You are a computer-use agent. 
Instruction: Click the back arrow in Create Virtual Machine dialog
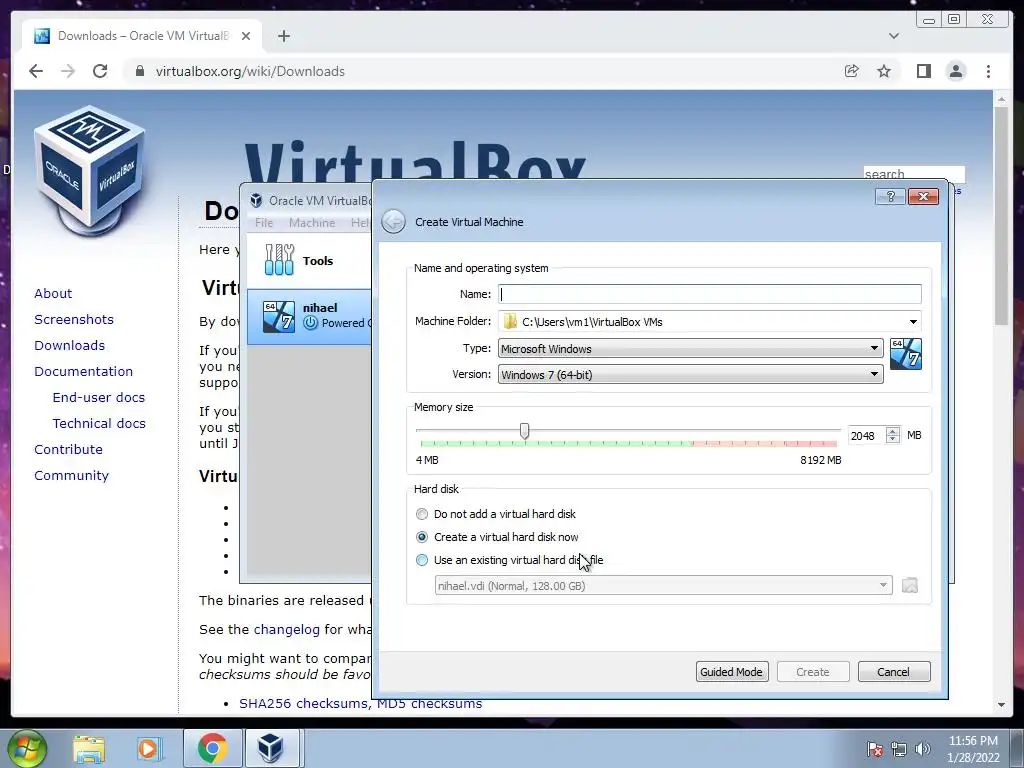tap(393, 221)
